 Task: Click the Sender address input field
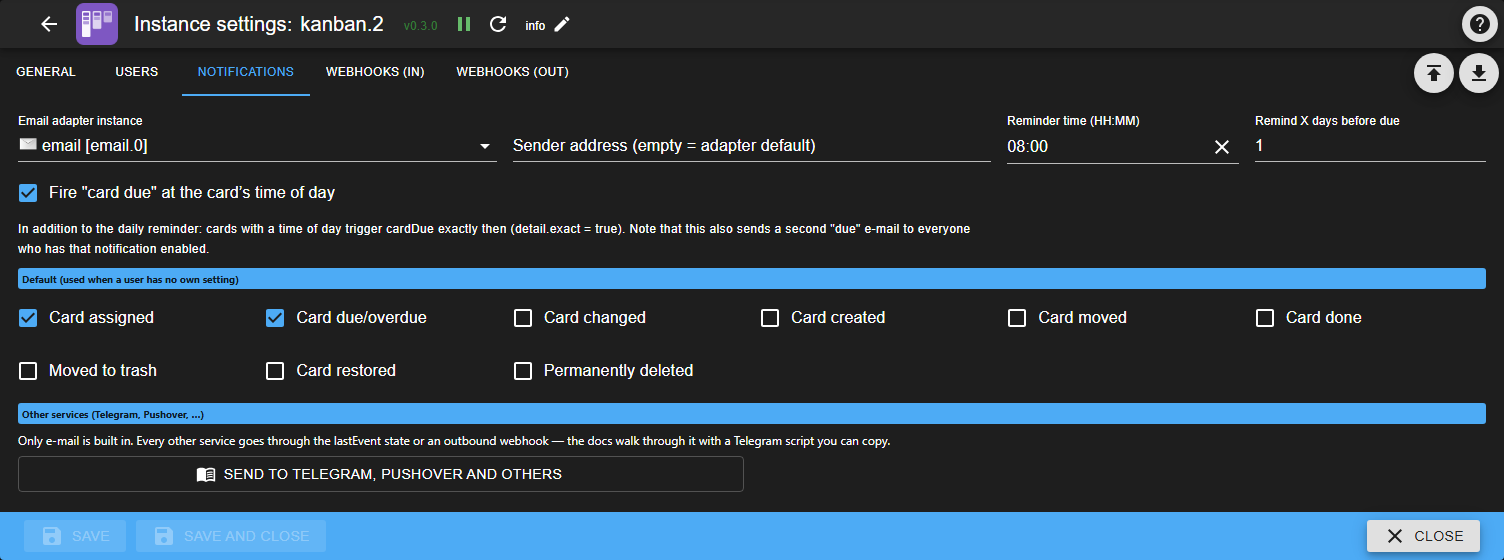point(752,146)
